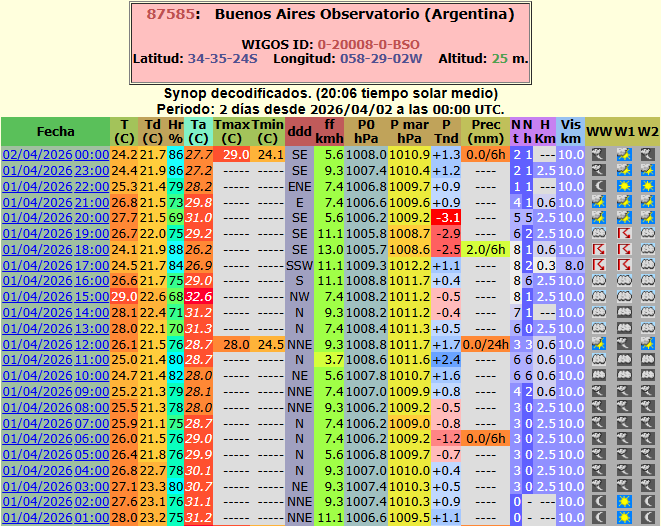Click the cloud height value 0.3
This screenshot has height=526, width=661.
pyautogui.click(x=545, y=266)
